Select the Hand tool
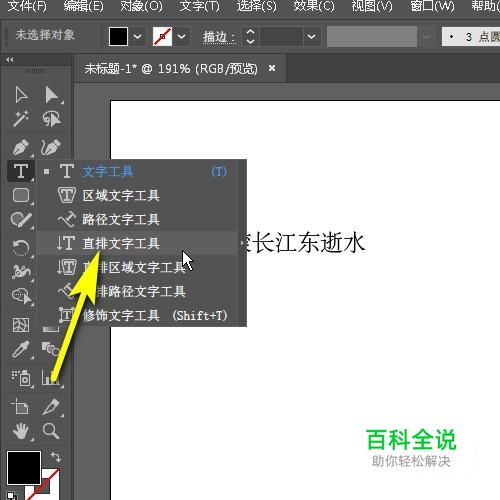 click(21, 431)
